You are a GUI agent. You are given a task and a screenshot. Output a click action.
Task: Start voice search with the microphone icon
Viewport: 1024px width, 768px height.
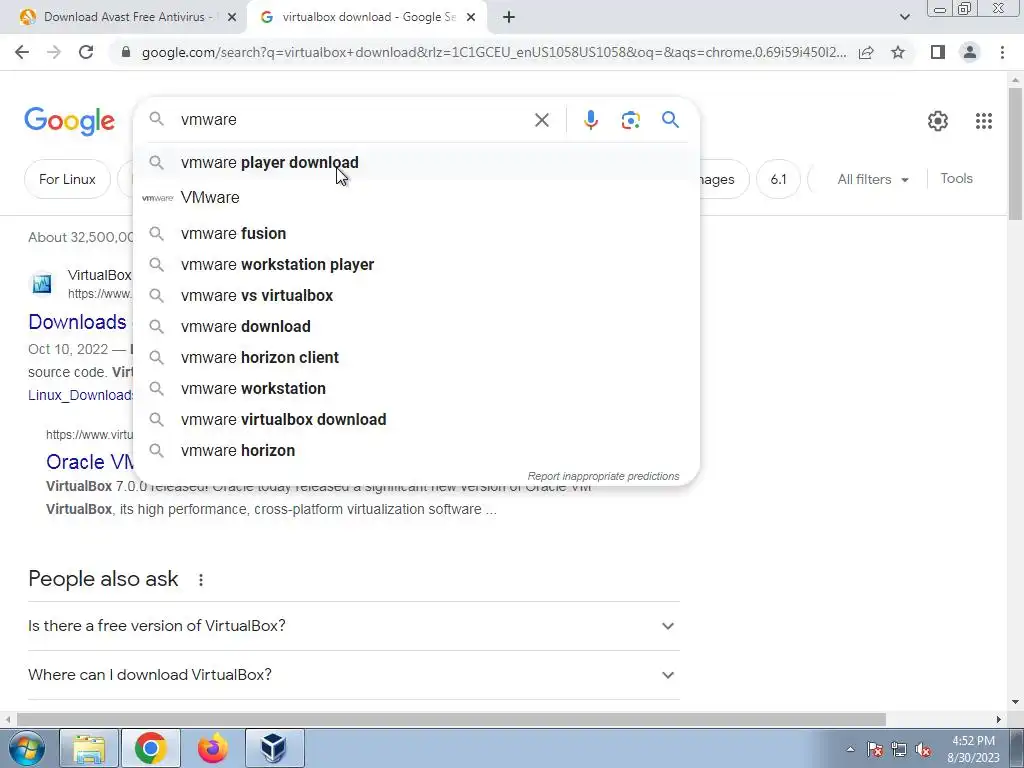click(590, 120)
